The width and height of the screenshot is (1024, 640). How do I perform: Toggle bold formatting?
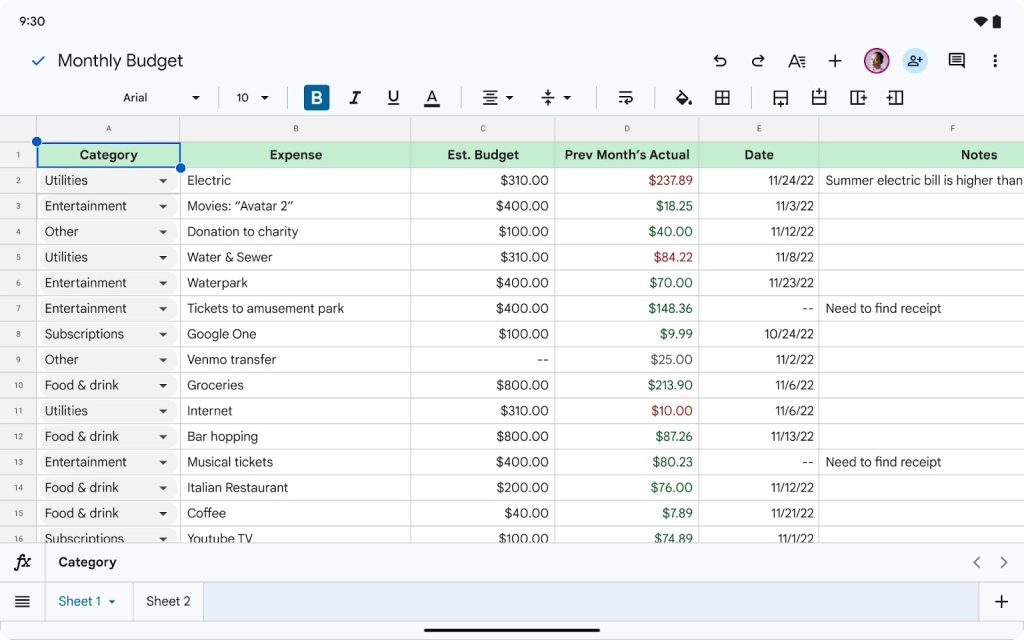[317, 98]
